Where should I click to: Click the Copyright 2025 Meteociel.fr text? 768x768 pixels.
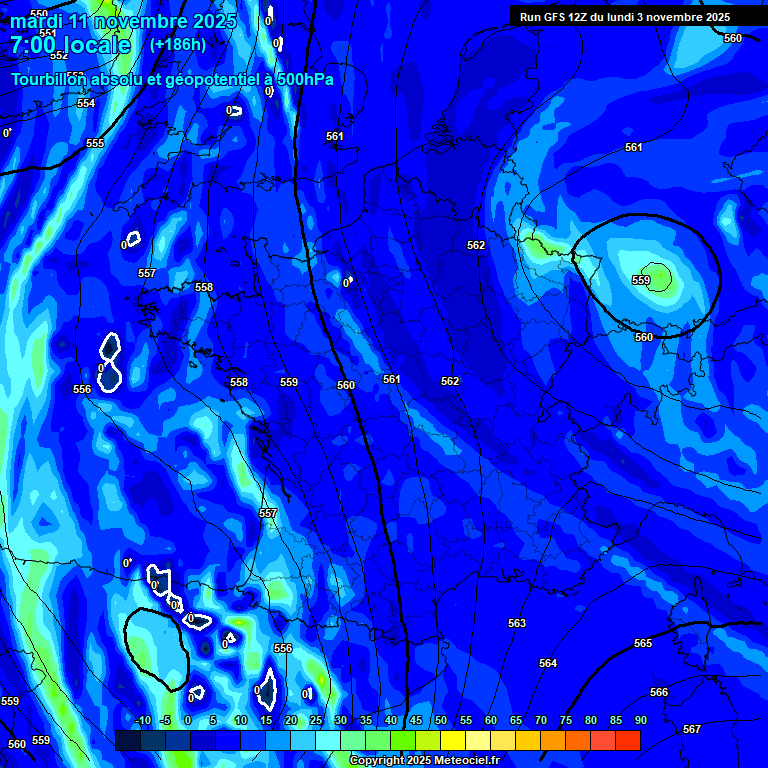coord(424,761)
